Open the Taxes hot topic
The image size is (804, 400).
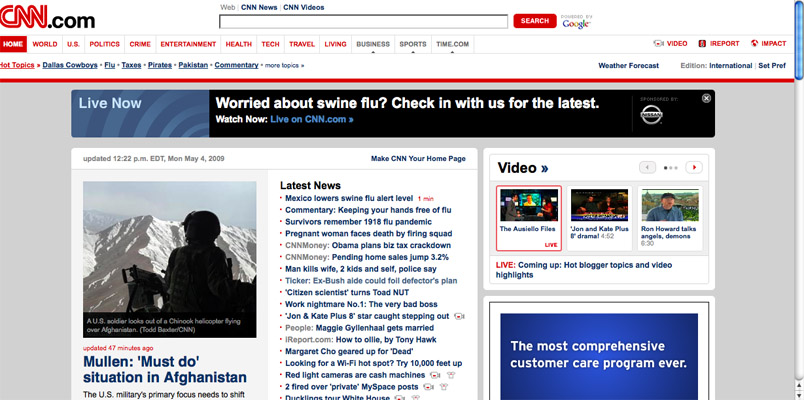click(x=131, y=65)
